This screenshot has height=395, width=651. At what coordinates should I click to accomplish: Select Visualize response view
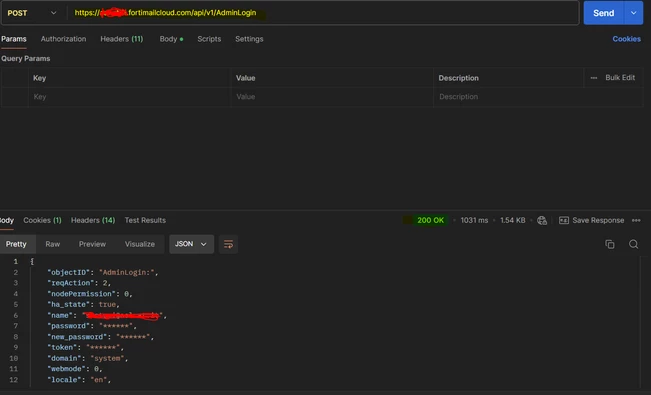[140, 244]
